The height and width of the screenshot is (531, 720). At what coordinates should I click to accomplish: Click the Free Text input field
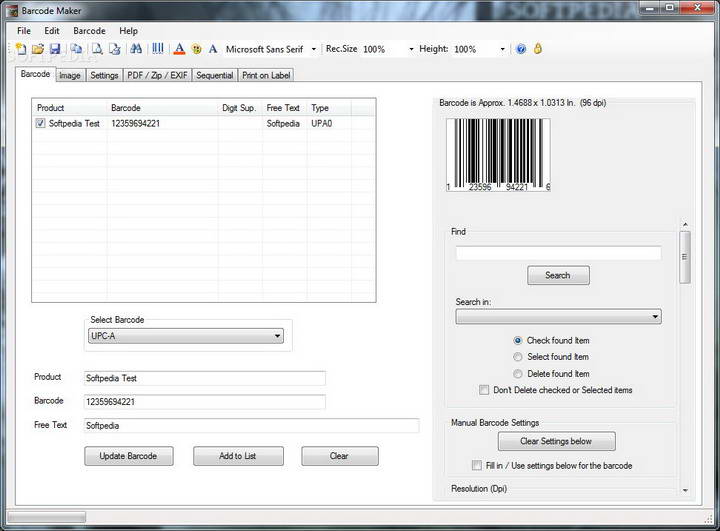(x=251, y=426)
